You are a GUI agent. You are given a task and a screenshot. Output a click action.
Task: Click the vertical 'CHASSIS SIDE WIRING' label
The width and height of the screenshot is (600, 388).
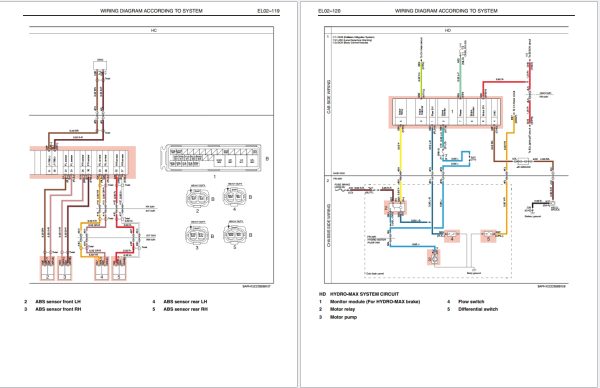(329, 225)
